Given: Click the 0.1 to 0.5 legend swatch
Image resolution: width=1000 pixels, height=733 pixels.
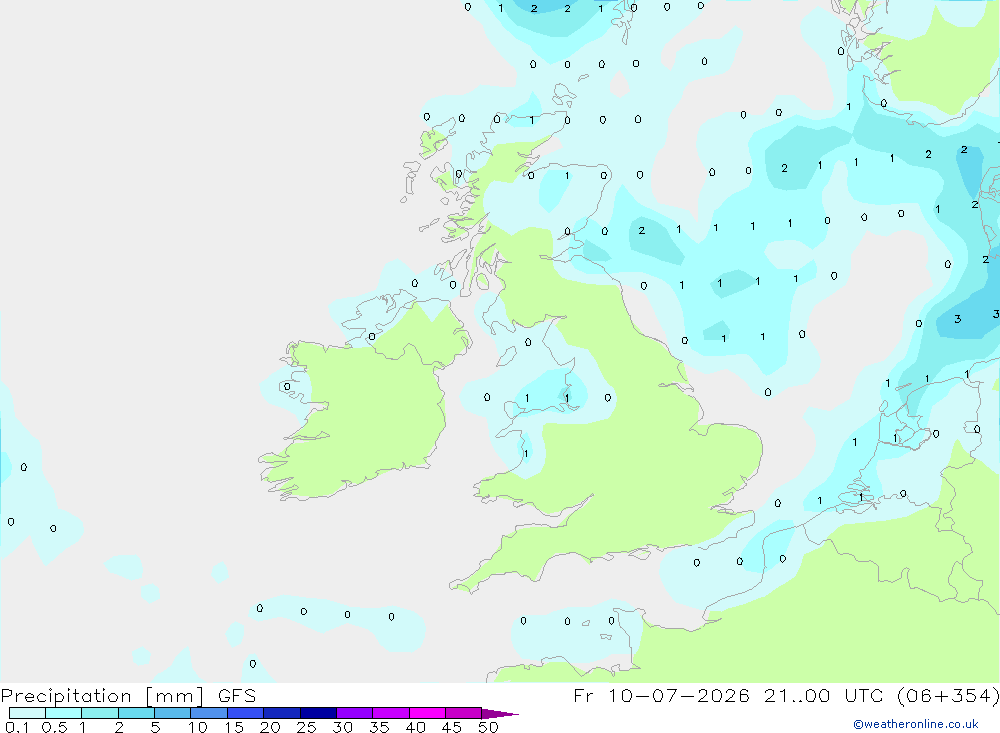Looking at the screenshot, I should click(27, 713).
